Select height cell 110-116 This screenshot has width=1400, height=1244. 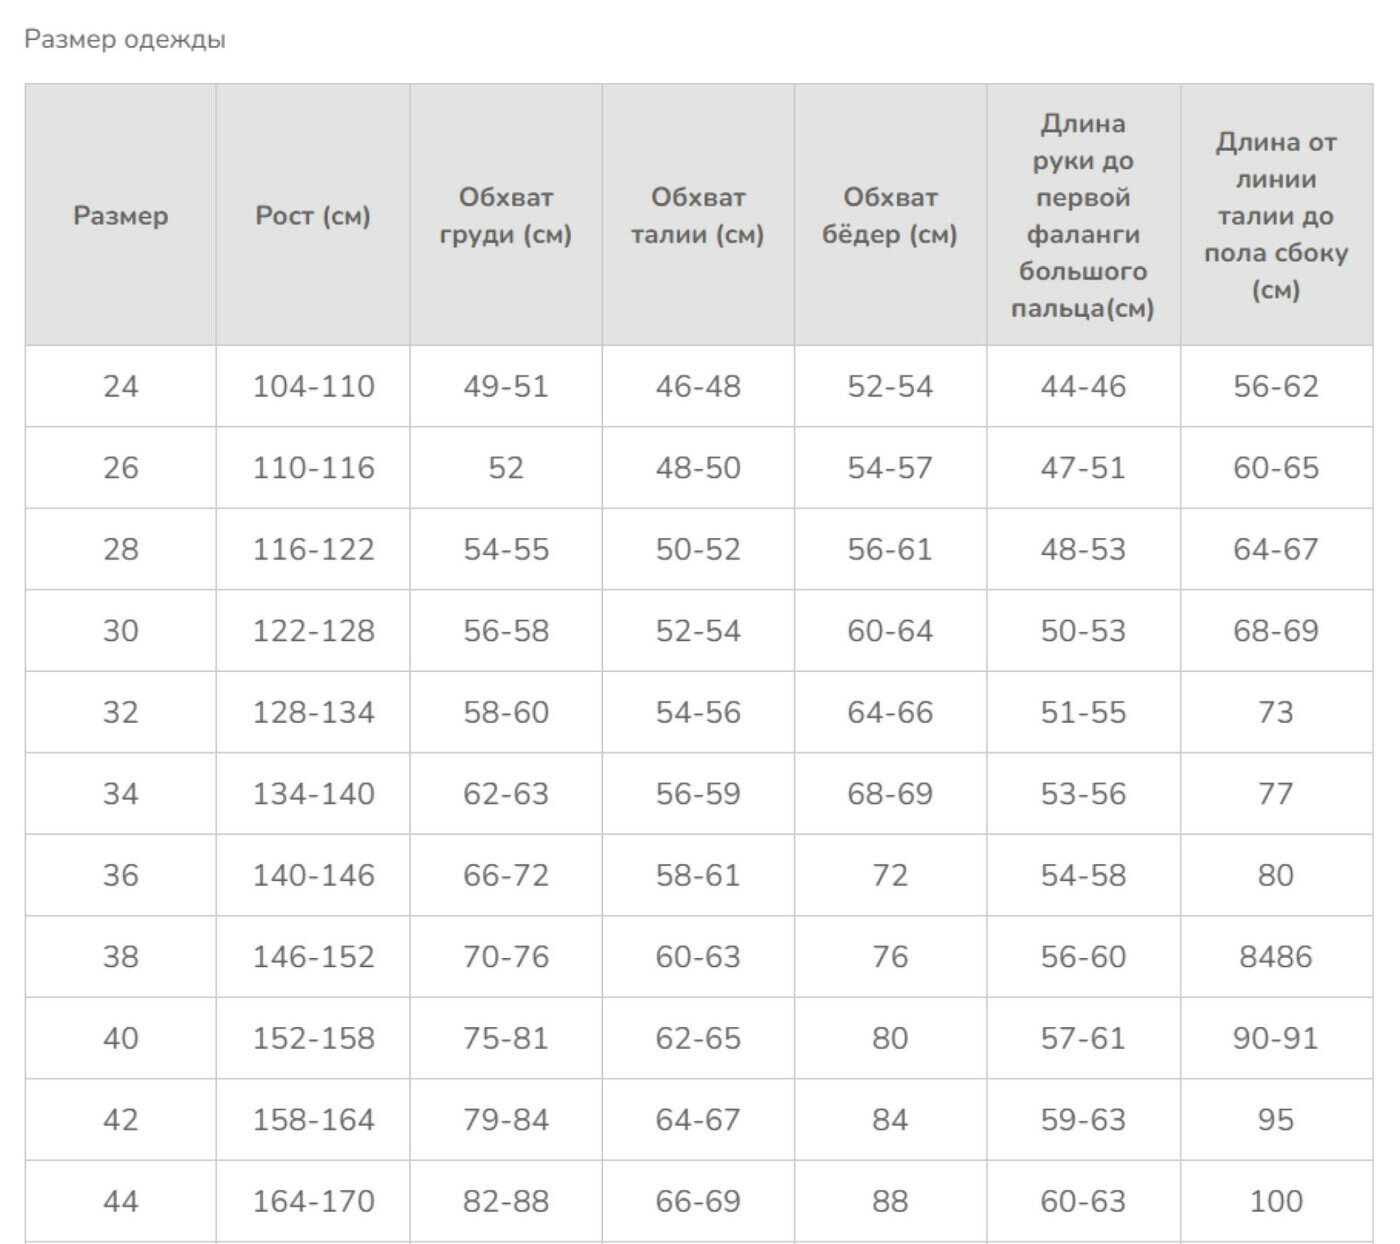[313, 468]
